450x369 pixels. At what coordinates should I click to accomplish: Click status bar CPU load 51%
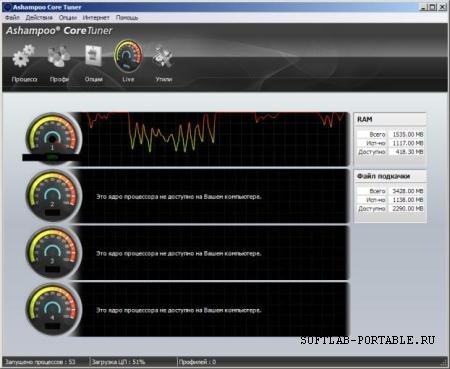pyautogui.click(x=118, y=362)
